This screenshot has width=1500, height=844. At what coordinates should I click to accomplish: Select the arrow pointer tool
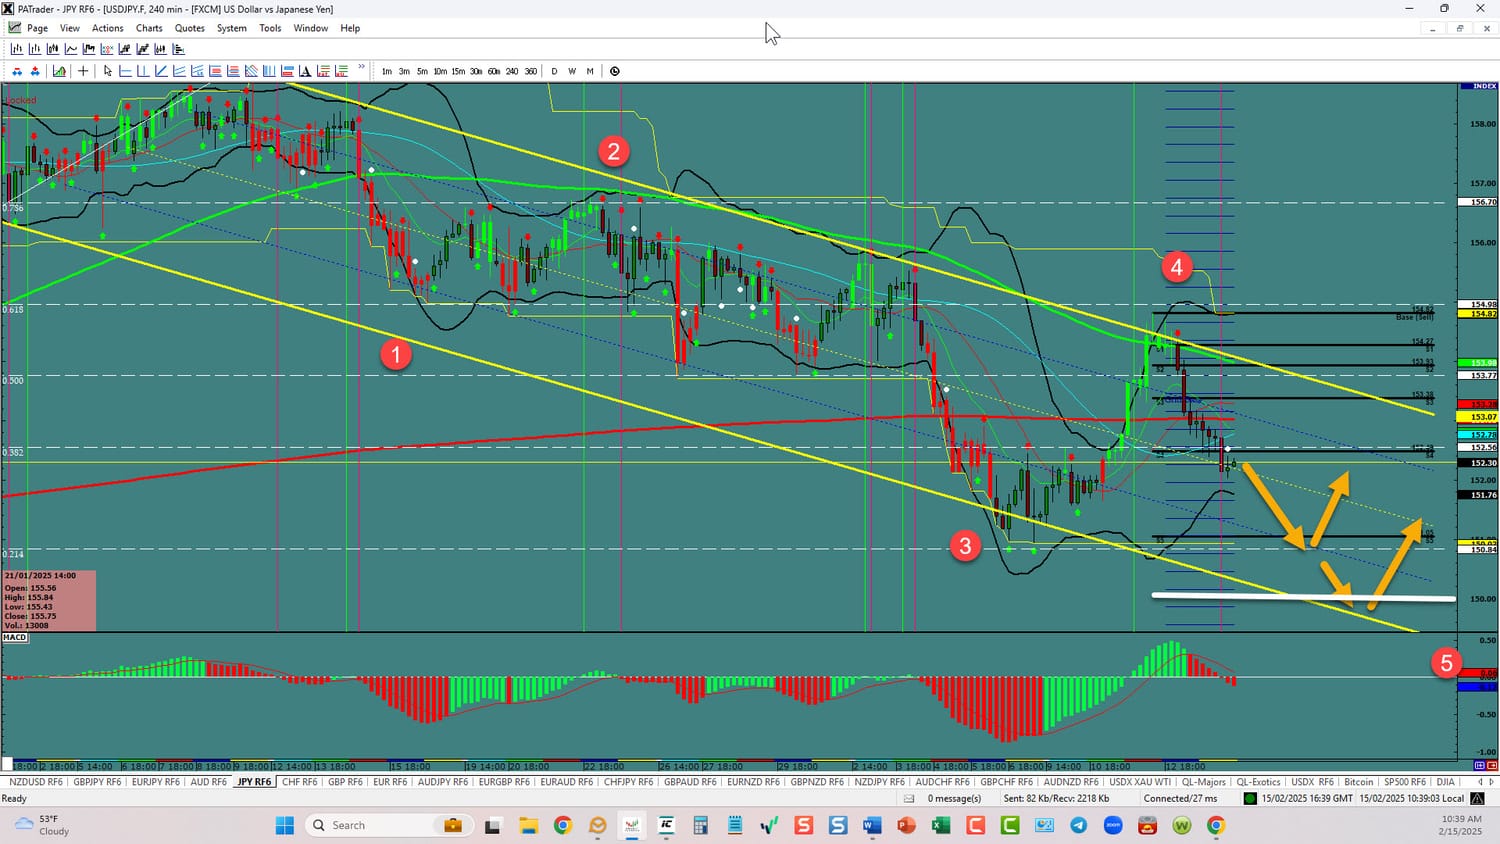108,71
